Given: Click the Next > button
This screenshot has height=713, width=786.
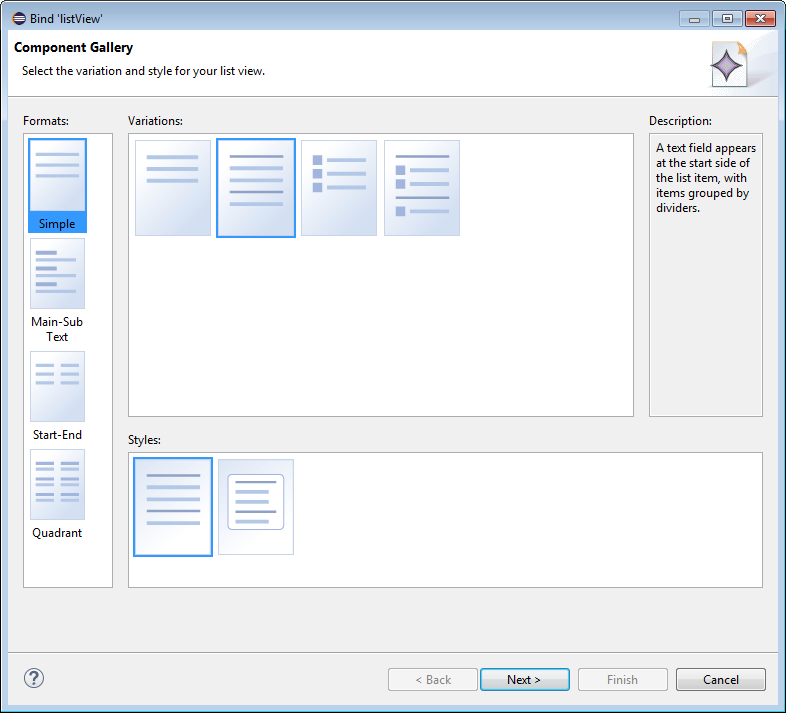Looking at the screenshot, I should tap(524, 679).
